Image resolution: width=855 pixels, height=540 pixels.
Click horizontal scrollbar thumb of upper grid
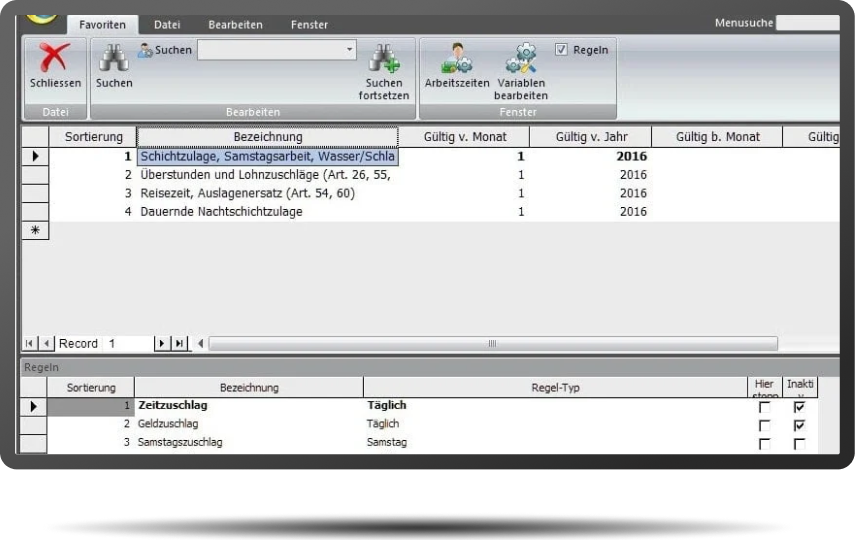tap(493, 344)
